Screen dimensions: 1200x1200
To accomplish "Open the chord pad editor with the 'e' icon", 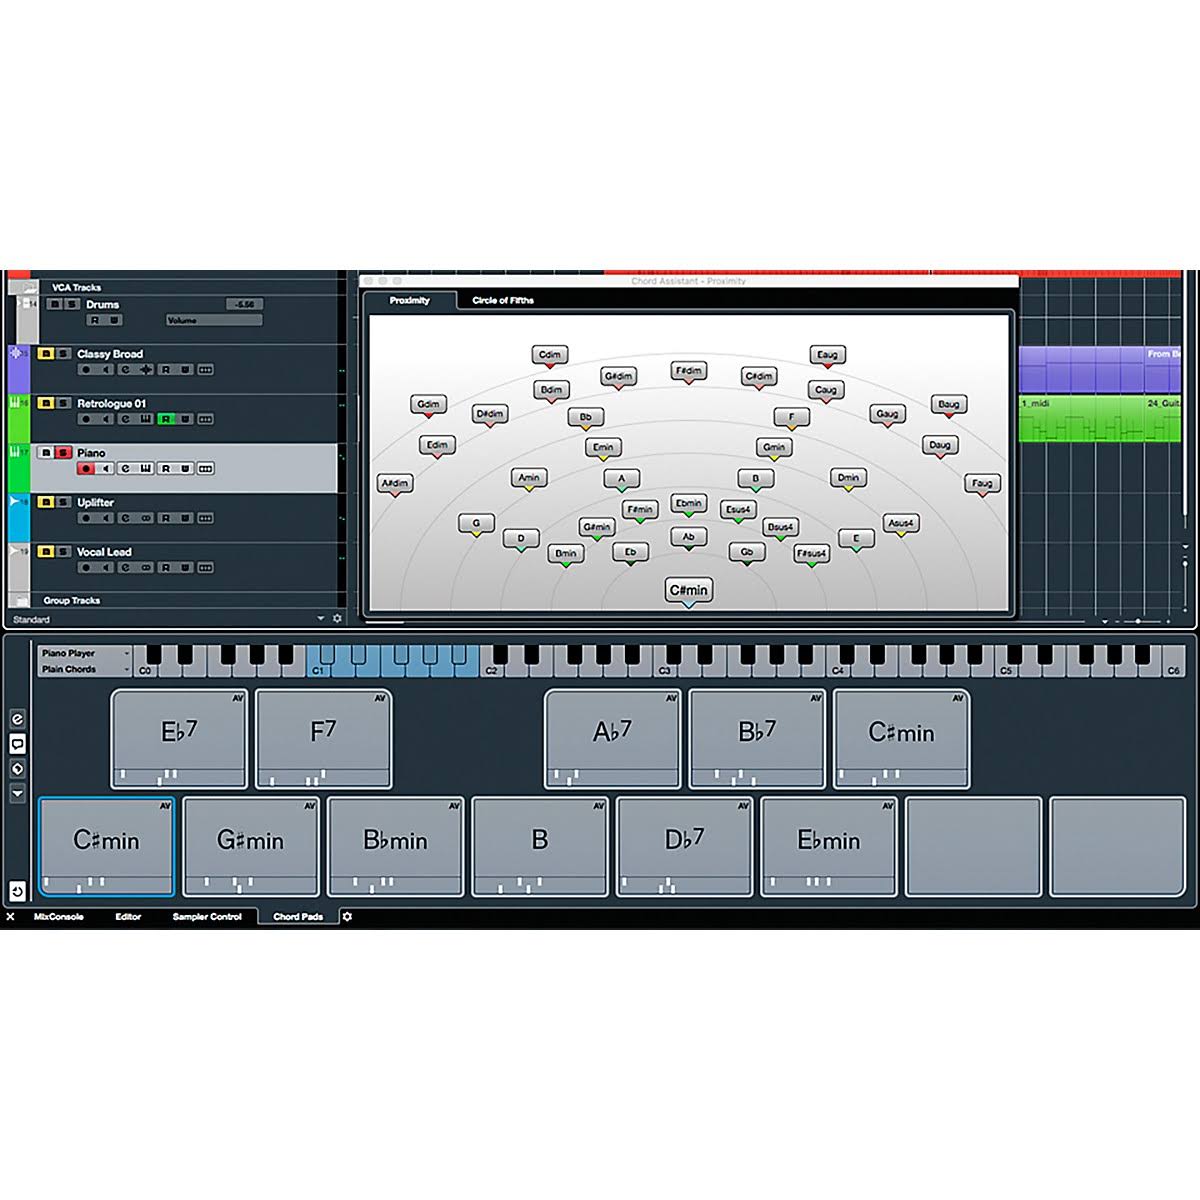I will click(x=16, y=719).
